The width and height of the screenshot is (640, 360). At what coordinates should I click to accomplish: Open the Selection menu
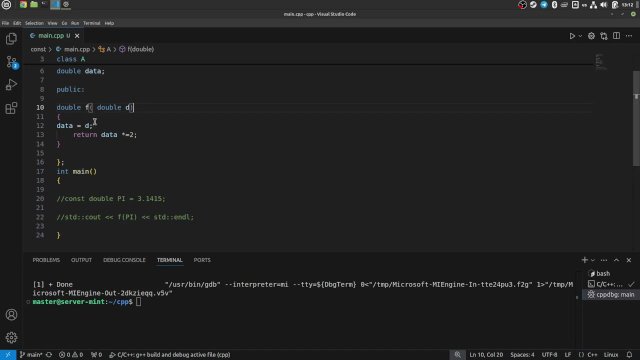(34, 23)
